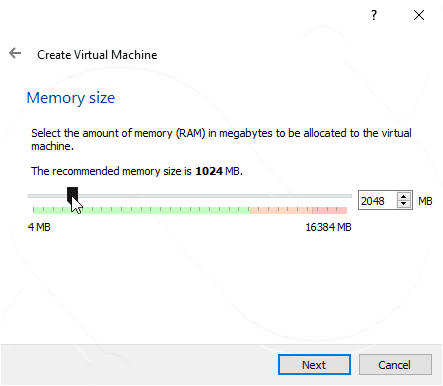The height and width of the screenshot is (386, 443).
Task: Click the 2048 memory value field
Action: coord(378,201)
